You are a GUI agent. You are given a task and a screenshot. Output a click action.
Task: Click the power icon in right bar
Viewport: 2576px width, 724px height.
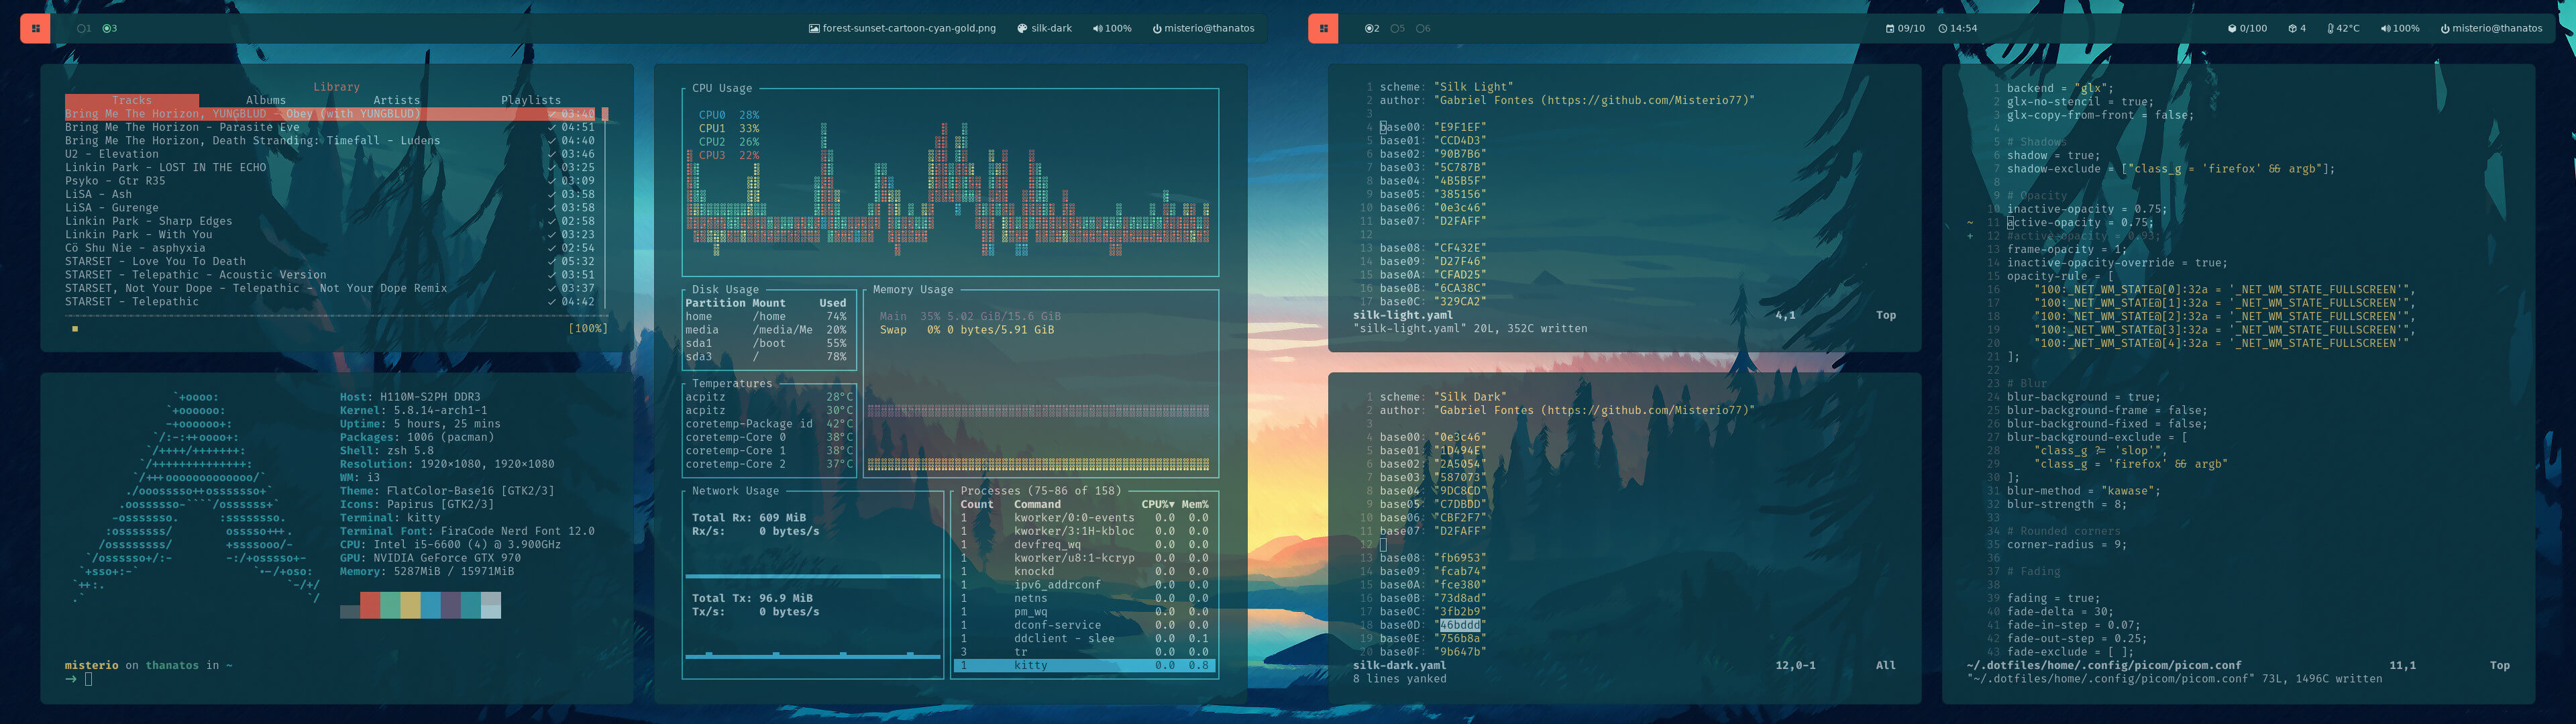2445,28
